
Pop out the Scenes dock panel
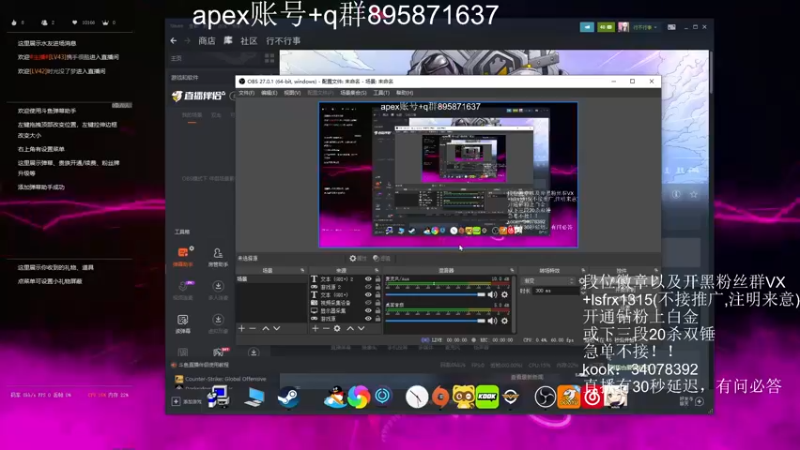click(302, 270)
